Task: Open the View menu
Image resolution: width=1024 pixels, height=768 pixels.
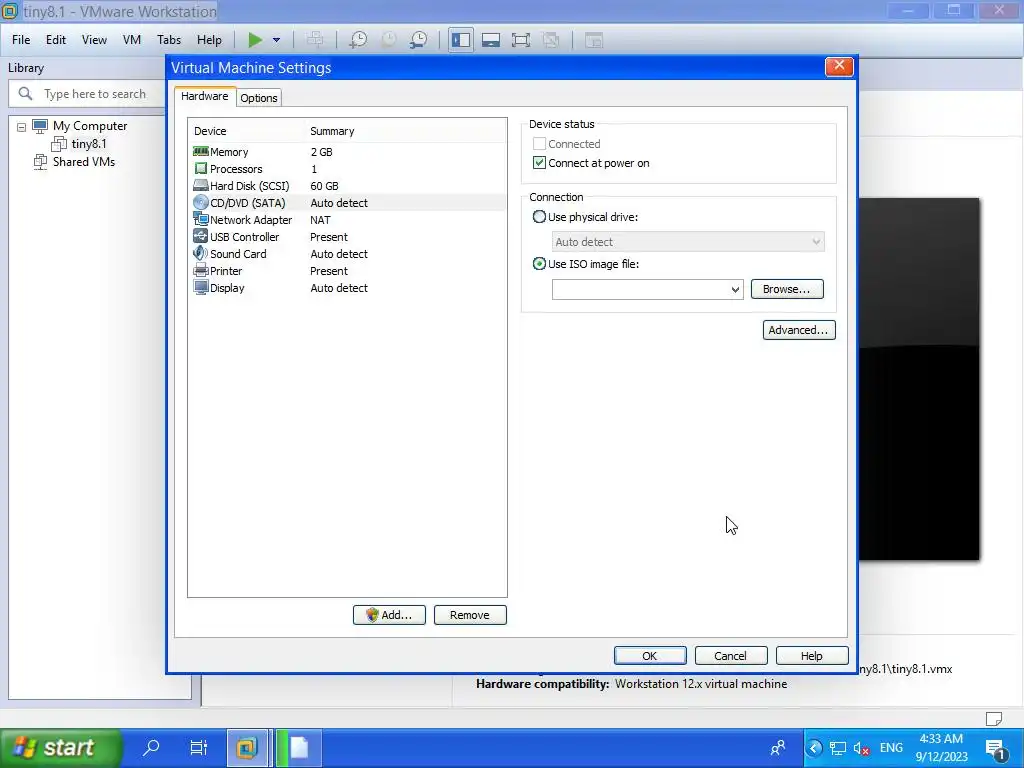Action: pos(94,40)
